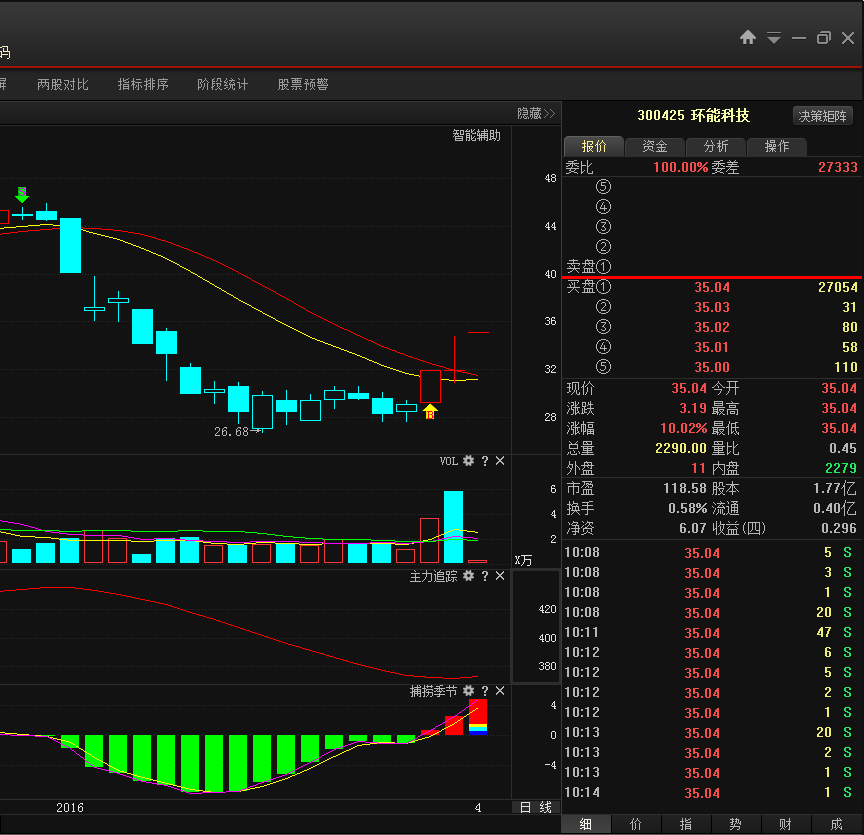Open 指标排序 in the menu bar
Screen dimensions: 864x835
coord(143,85)
